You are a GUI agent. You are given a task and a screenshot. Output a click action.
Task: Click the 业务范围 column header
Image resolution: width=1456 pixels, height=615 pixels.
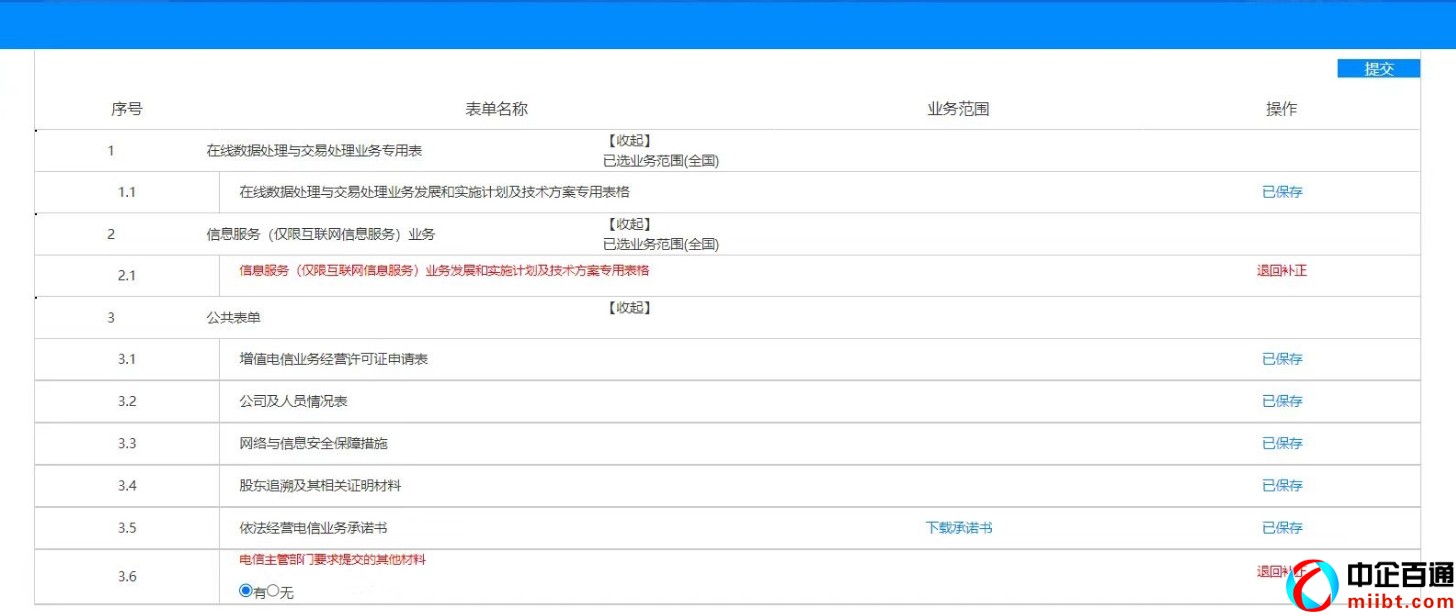click(x=958, y=109)
